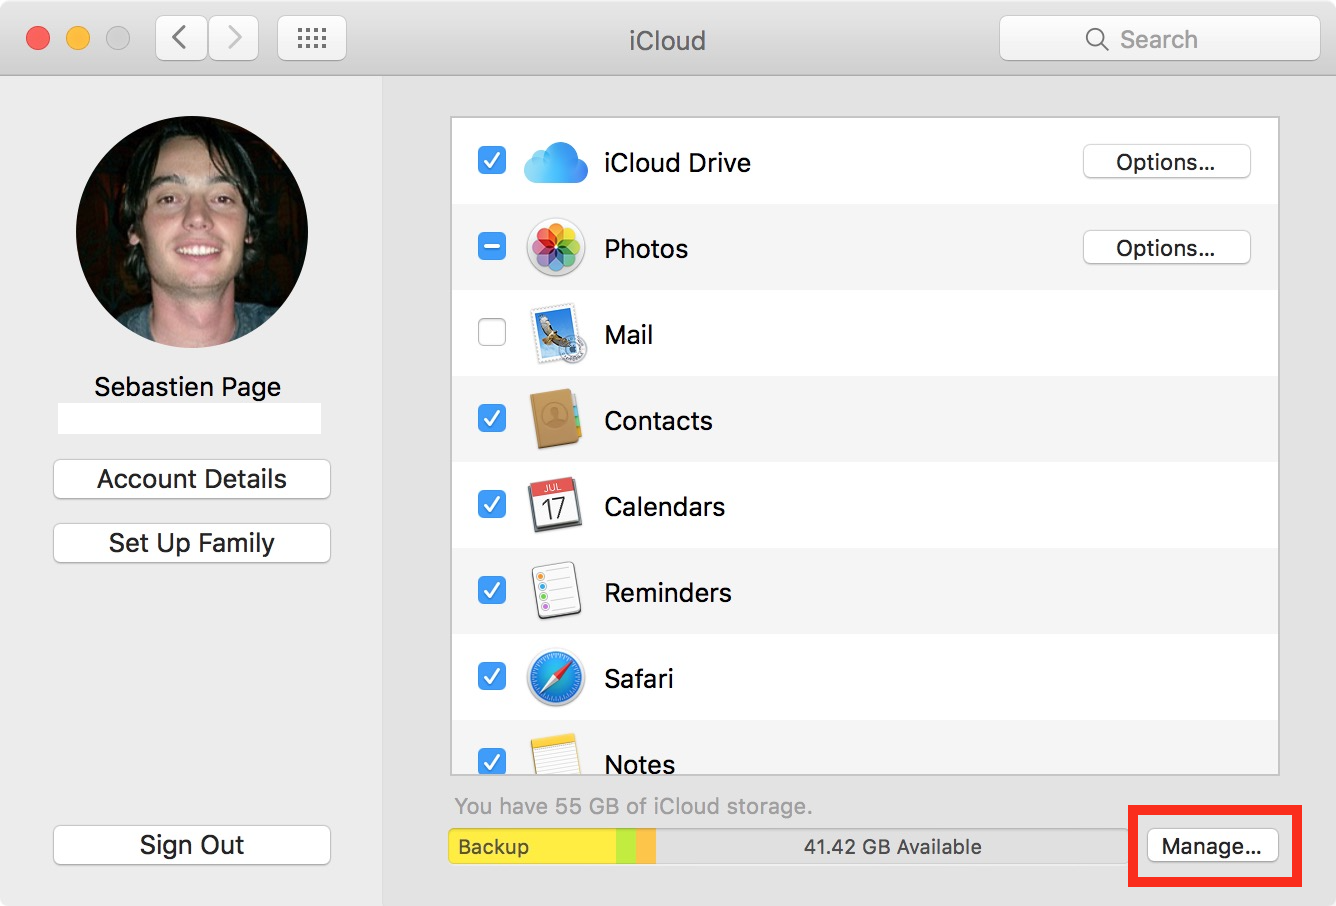Click the Mail stamp icon
Screen dimensions: 1336x906
pos(556,335)
